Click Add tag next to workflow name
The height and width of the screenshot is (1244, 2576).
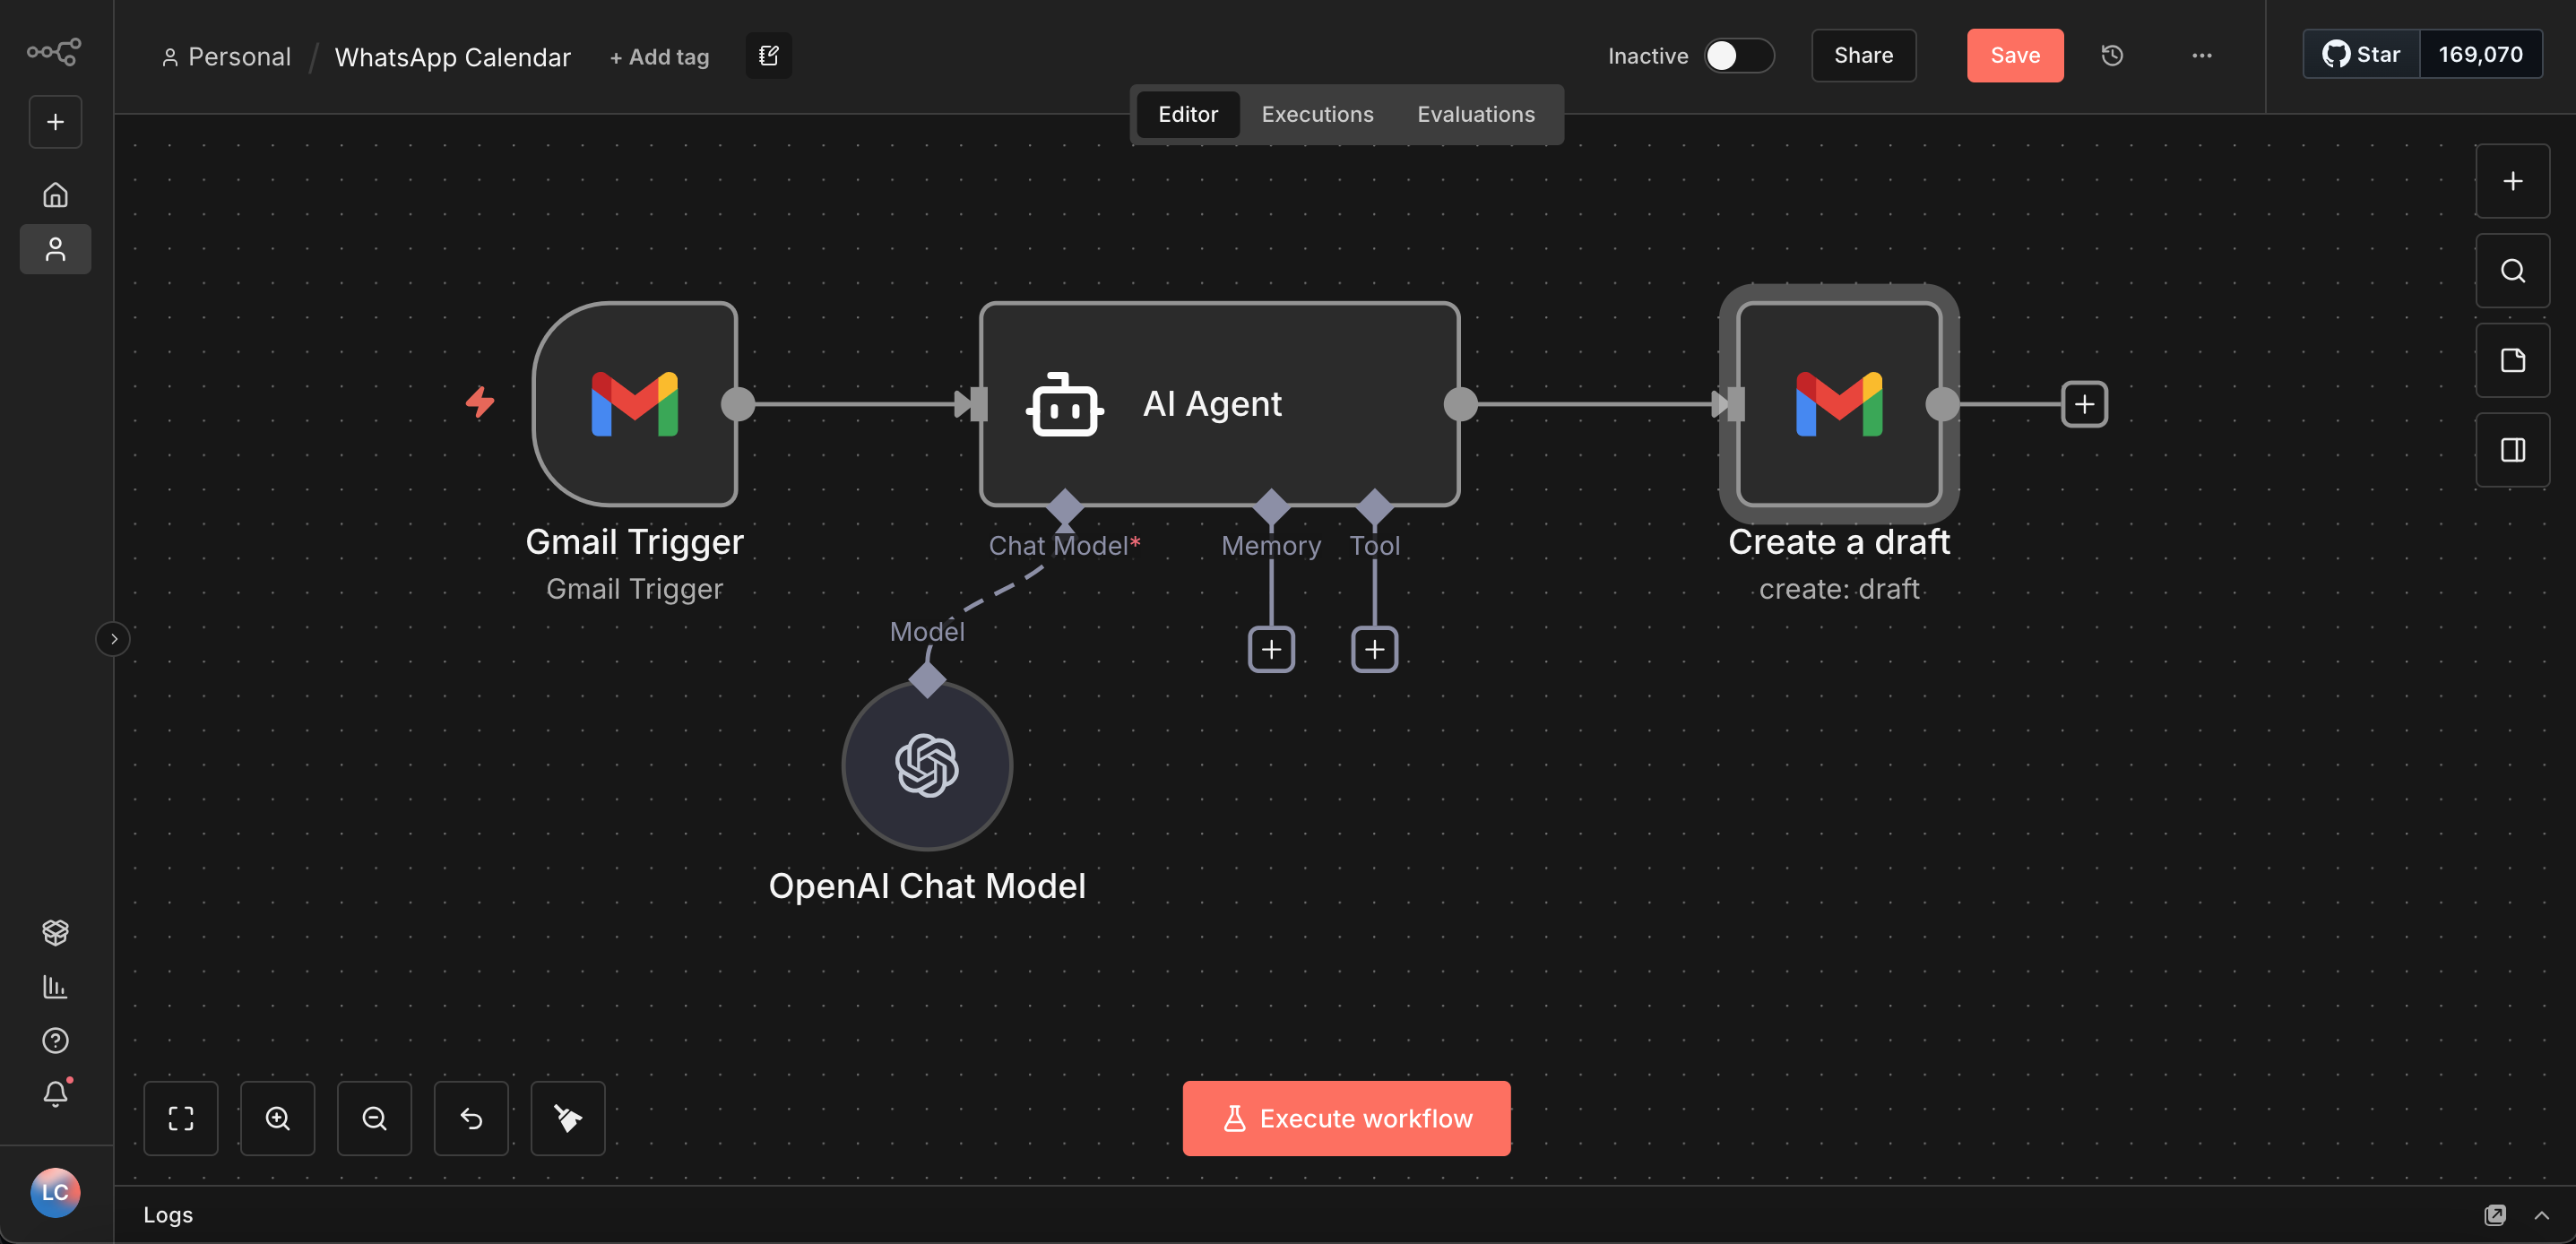tap(659, 57)
